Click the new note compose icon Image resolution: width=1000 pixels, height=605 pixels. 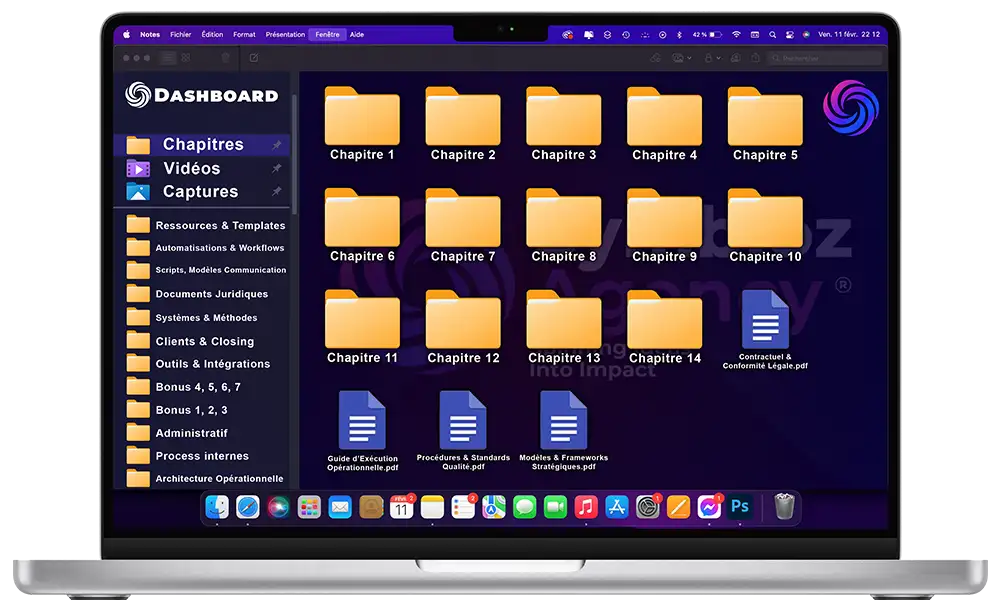(x=254, y=58)
